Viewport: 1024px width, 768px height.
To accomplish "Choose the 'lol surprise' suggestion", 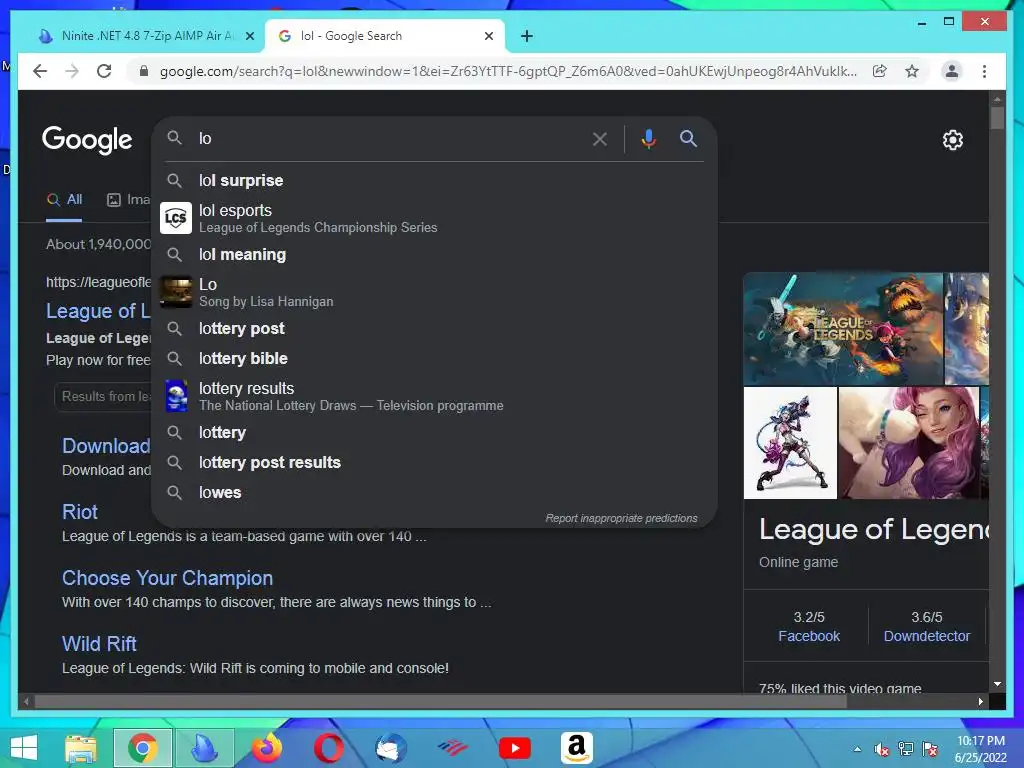I will coord(434,180).
